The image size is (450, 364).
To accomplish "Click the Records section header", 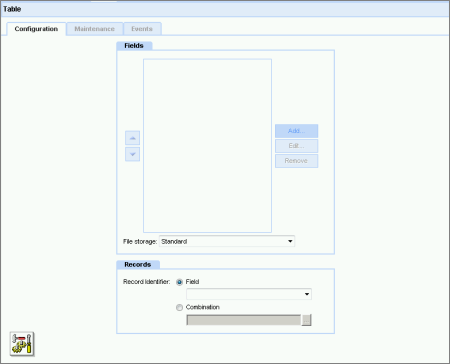I will click(138, 265).
